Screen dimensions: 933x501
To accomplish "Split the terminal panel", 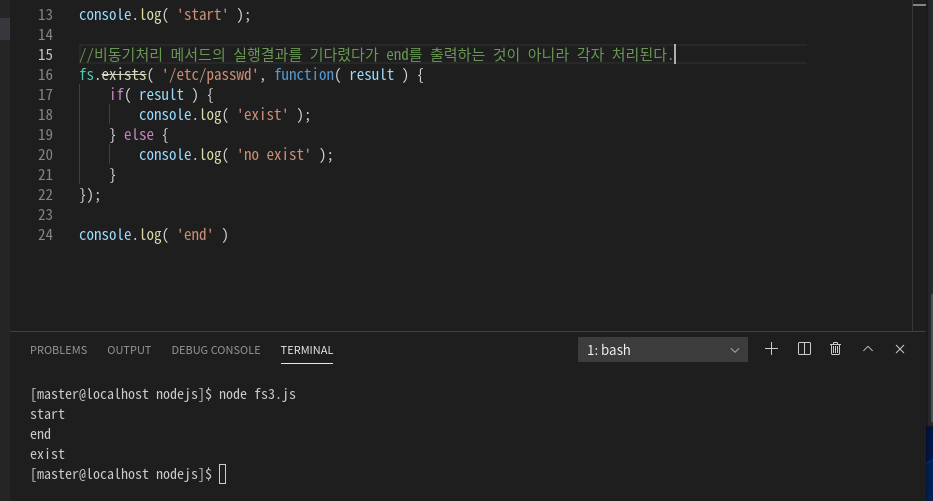I will click(804, 349).
